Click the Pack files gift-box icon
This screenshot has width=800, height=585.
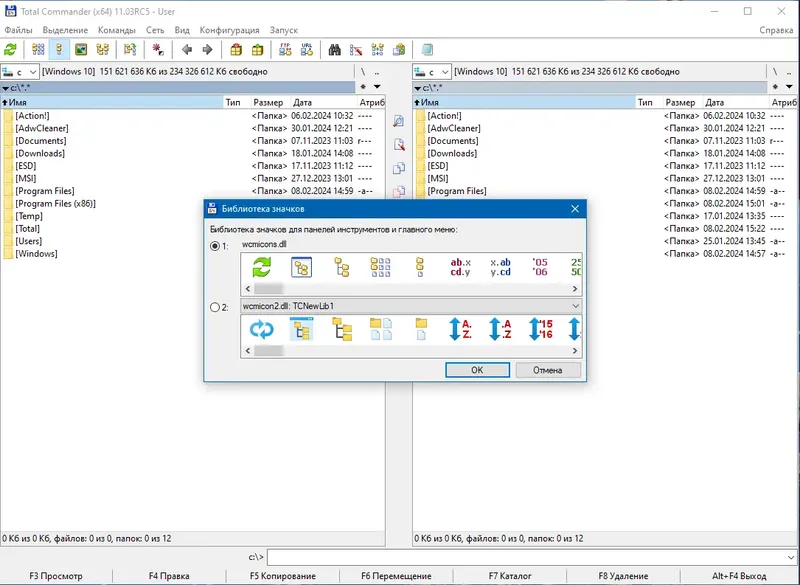pos(236,49)
